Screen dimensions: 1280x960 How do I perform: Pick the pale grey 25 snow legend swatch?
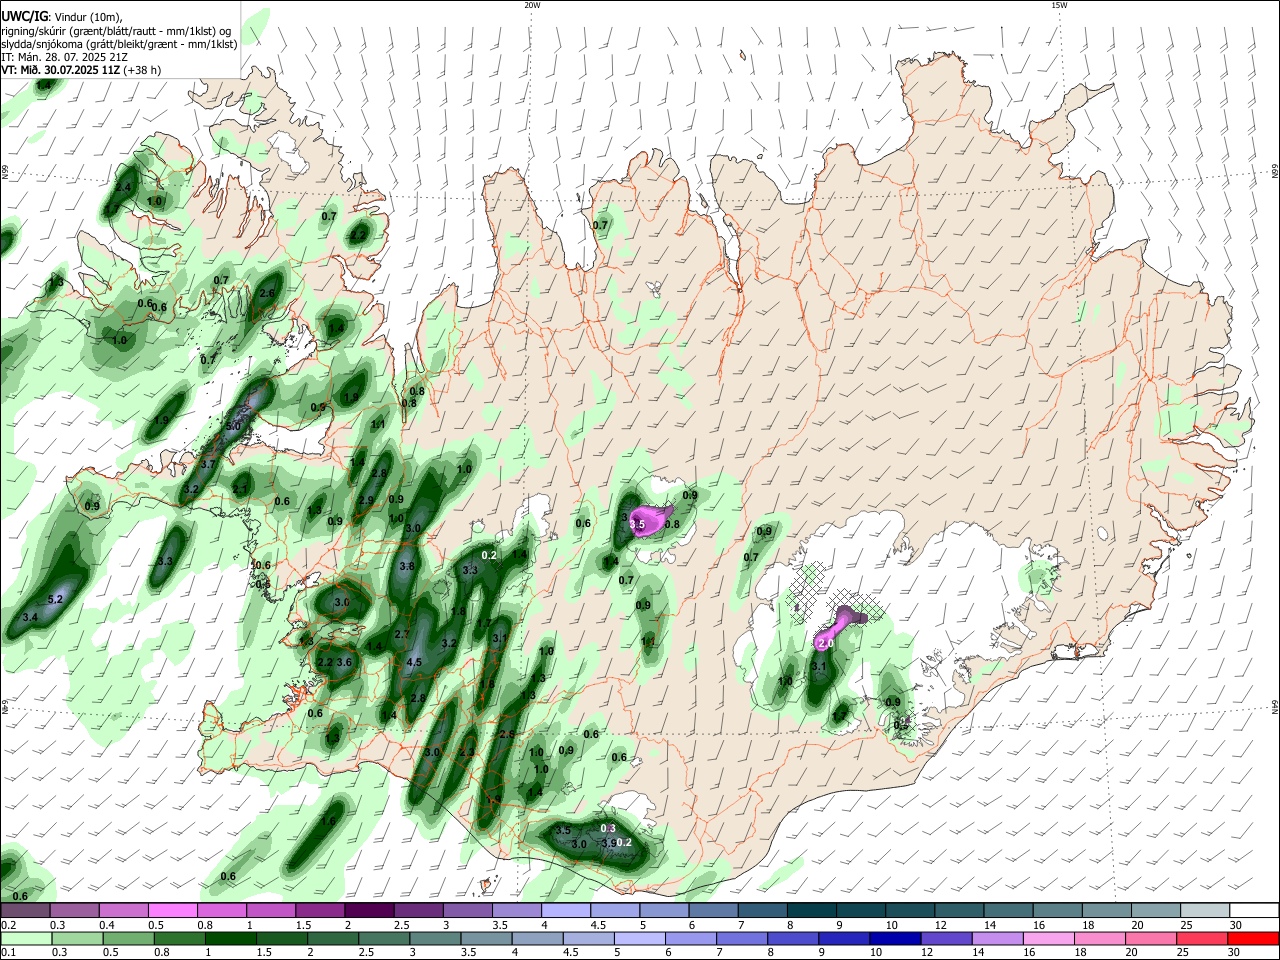[1207, 910]
